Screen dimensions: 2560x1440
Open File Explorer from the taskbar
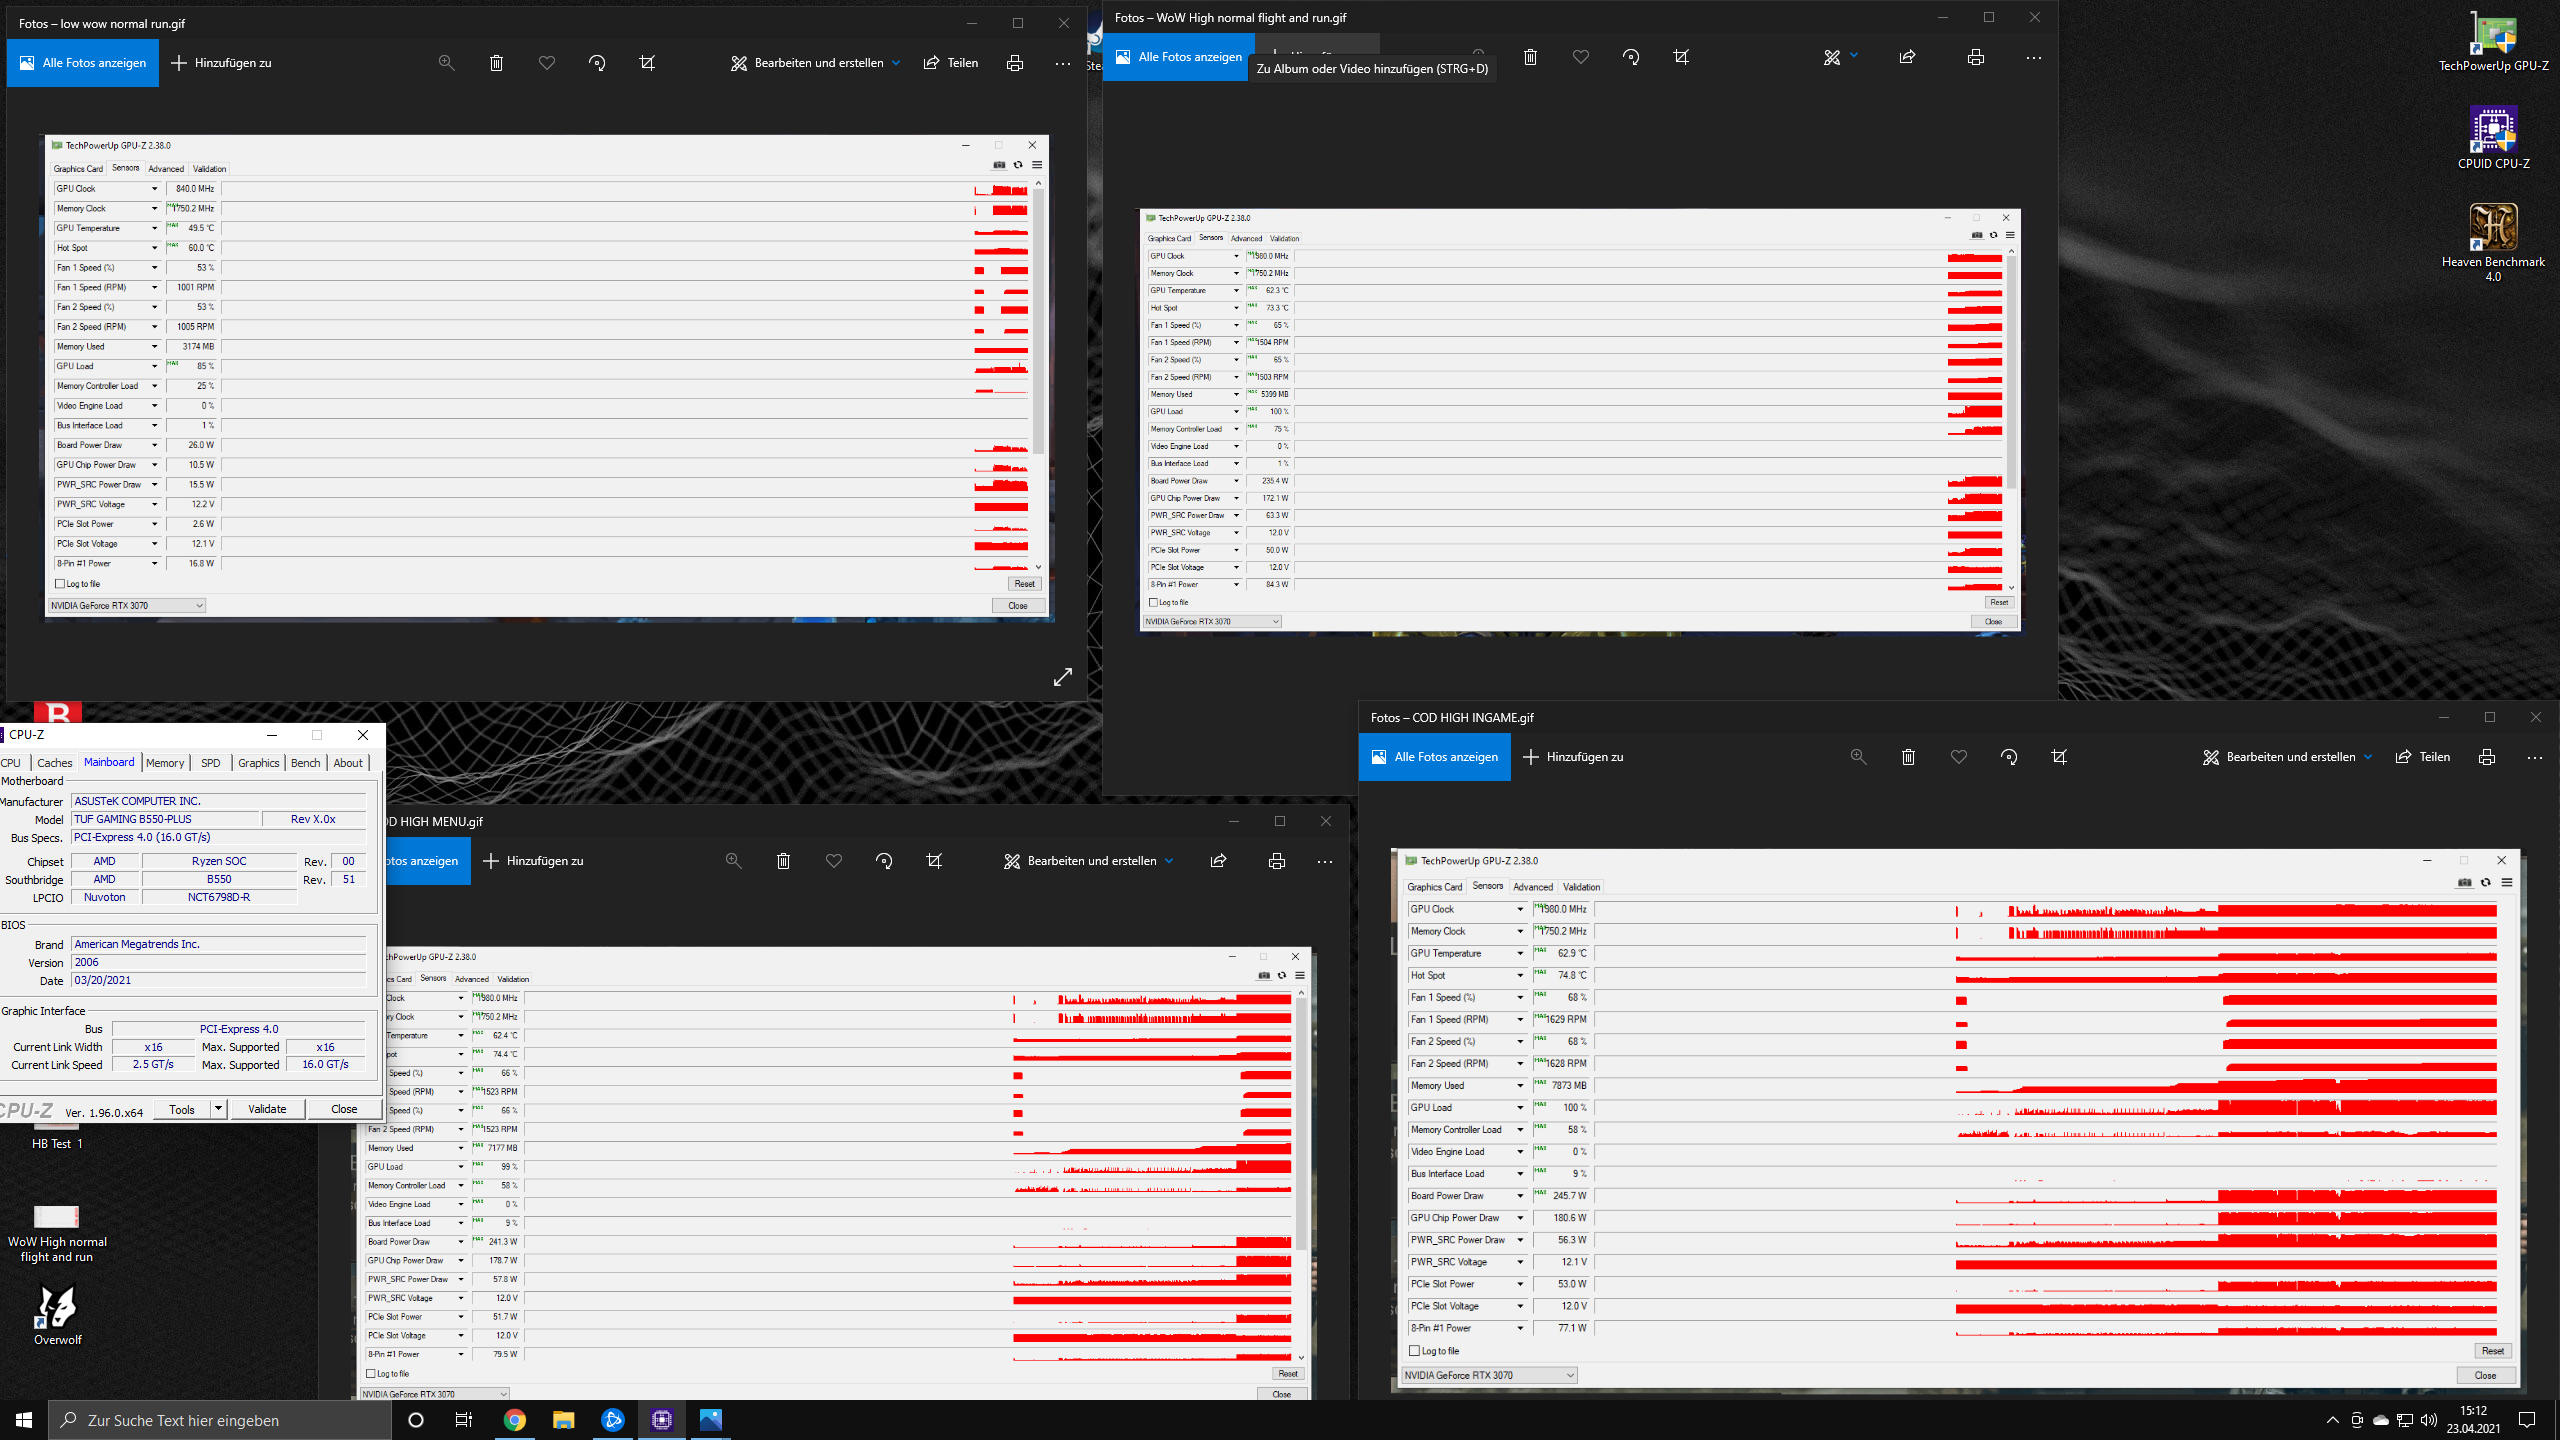click(x=563, y=1420)
